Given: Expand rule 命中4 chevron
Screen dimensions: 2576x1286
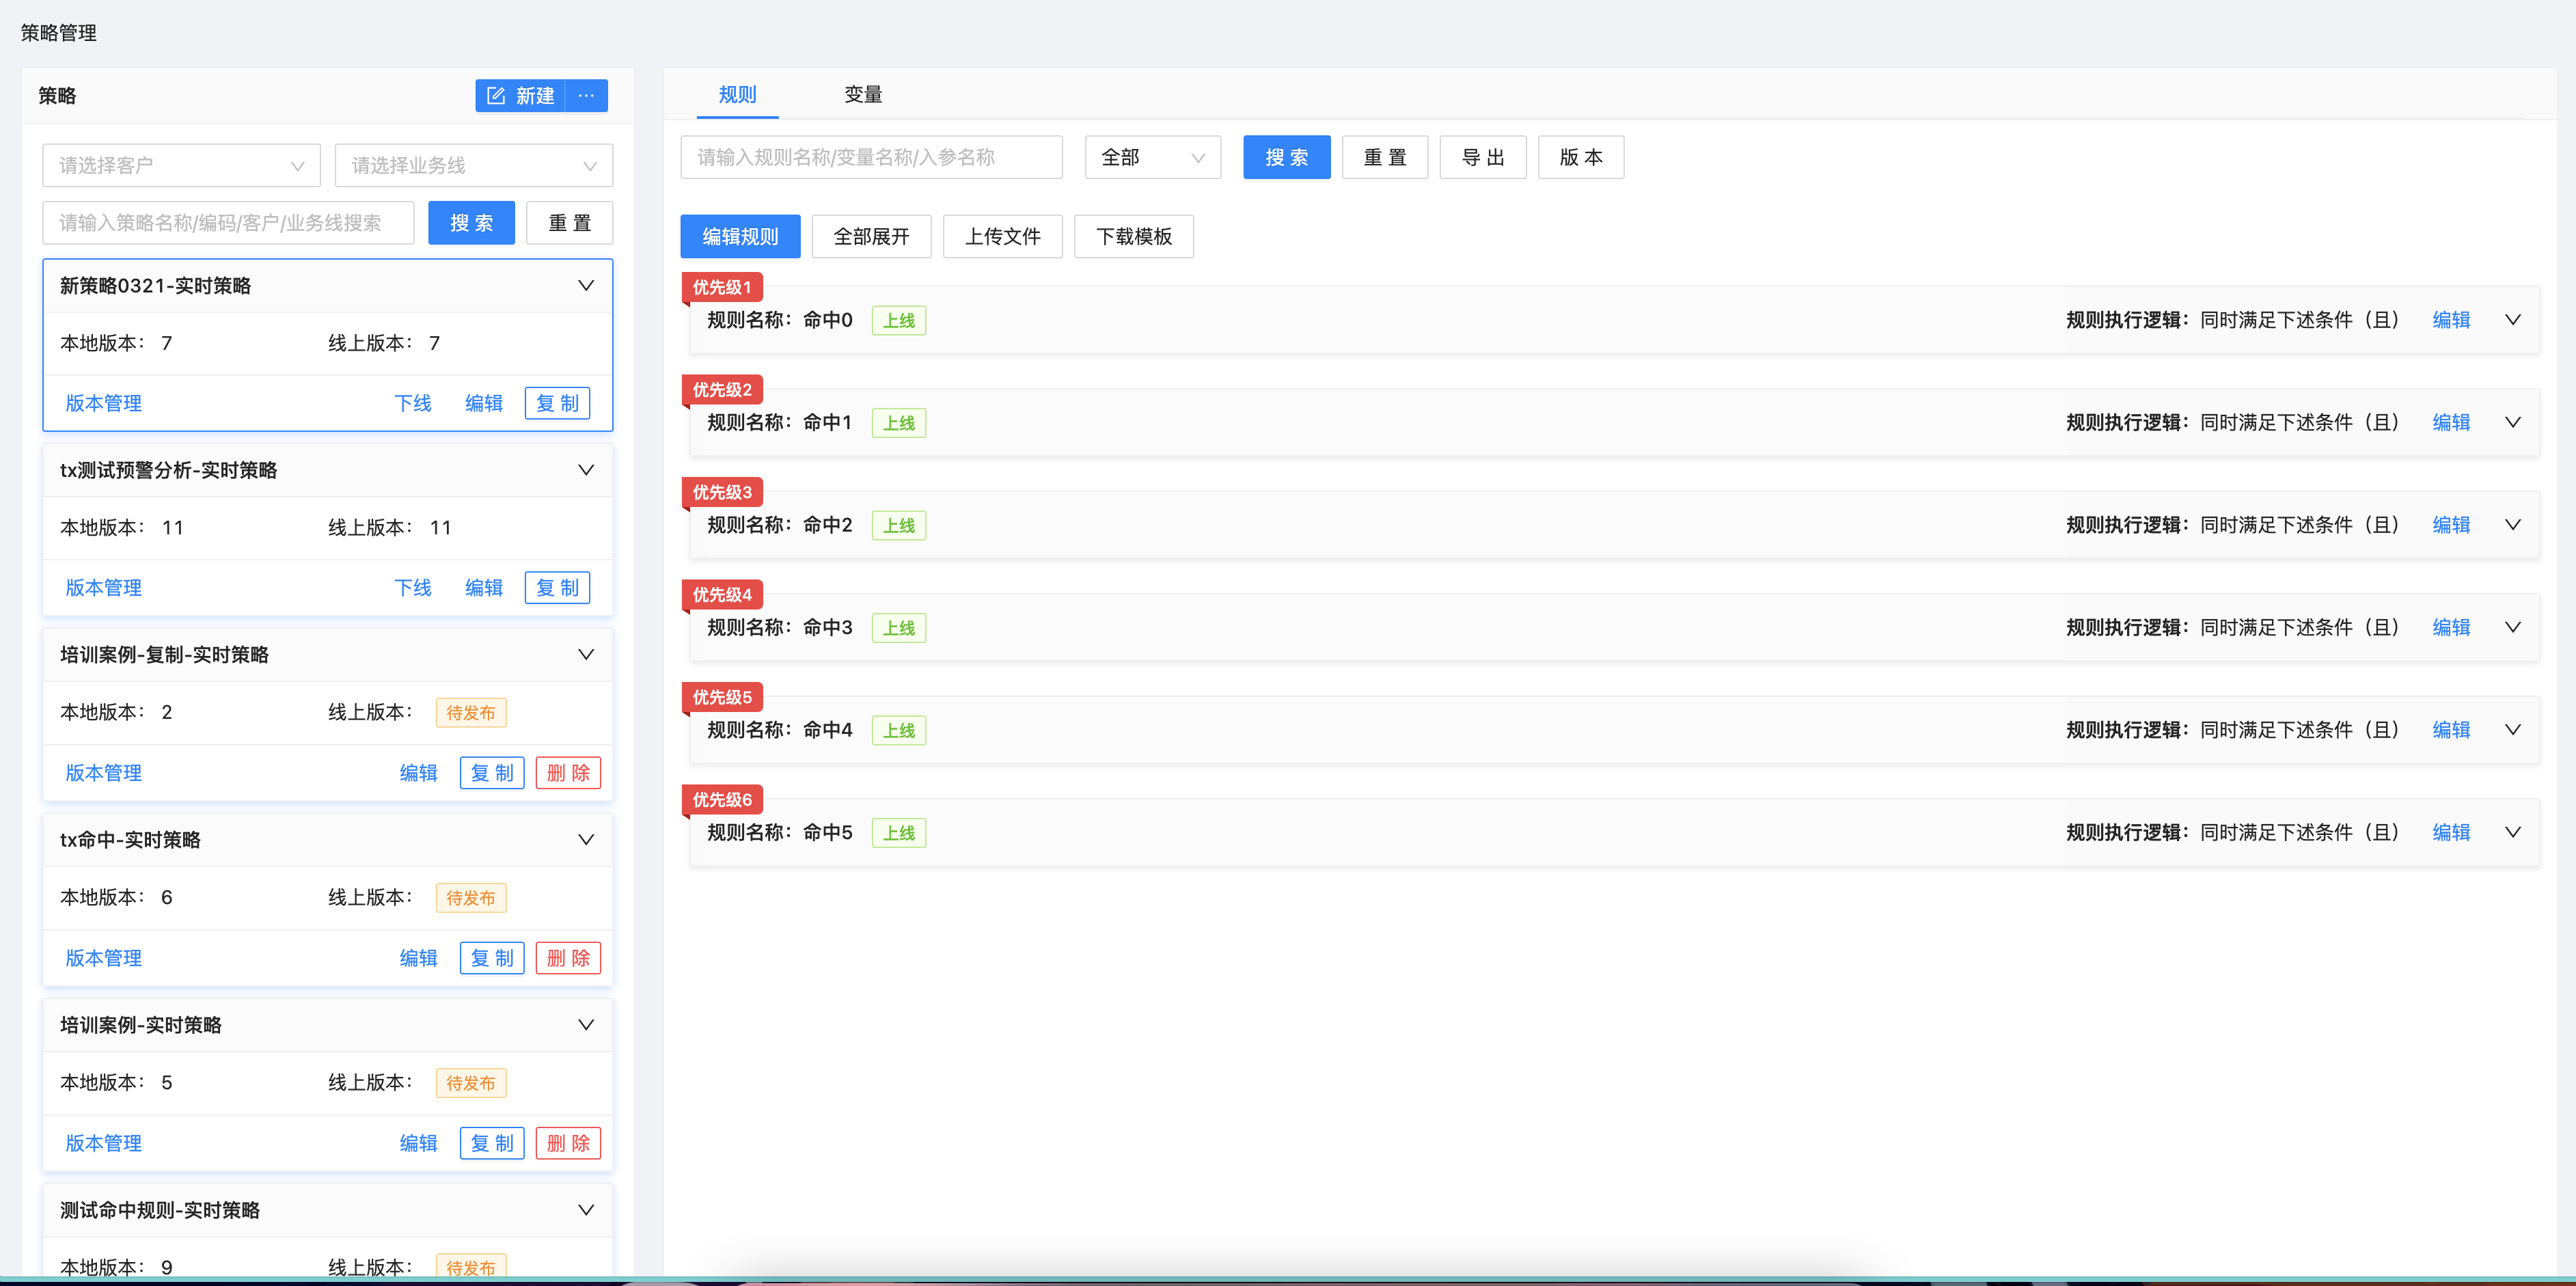Looking at the screenshot, I should tap(2512, 730).
